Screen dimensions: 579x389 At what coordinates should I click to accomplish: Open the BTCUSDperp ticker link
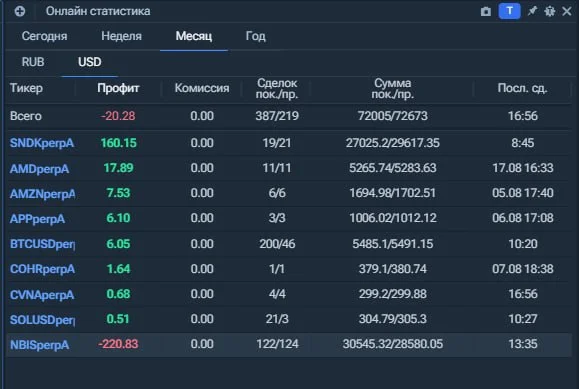tap(42, 244)
